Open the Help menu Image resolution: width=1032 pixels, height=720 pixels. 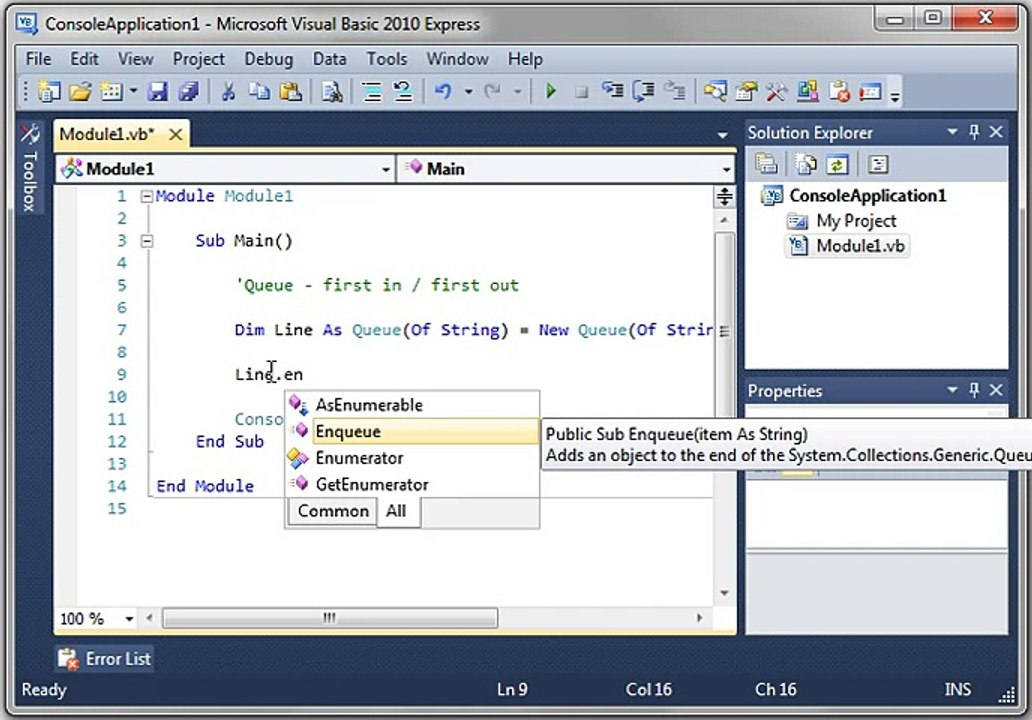click(x=525, y=59)
